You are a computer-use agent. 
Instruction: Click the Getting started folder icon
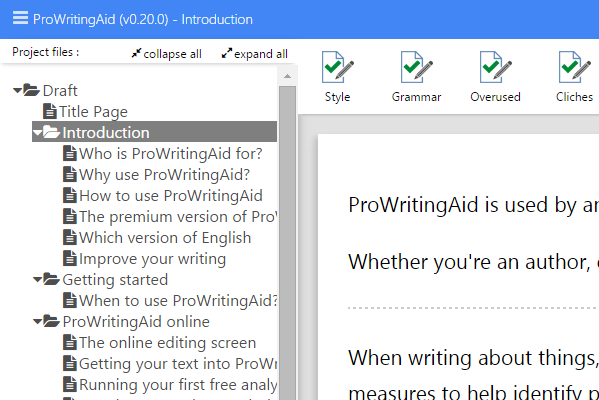pyautogui.click(x=51, y=279)
